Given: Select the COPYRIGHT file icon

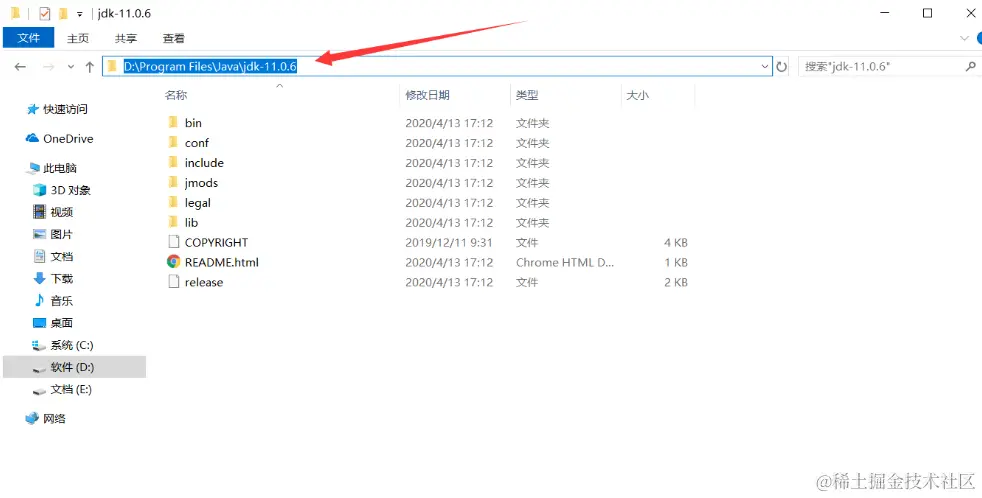Looking at the screenshot, I should click(173, 242).
